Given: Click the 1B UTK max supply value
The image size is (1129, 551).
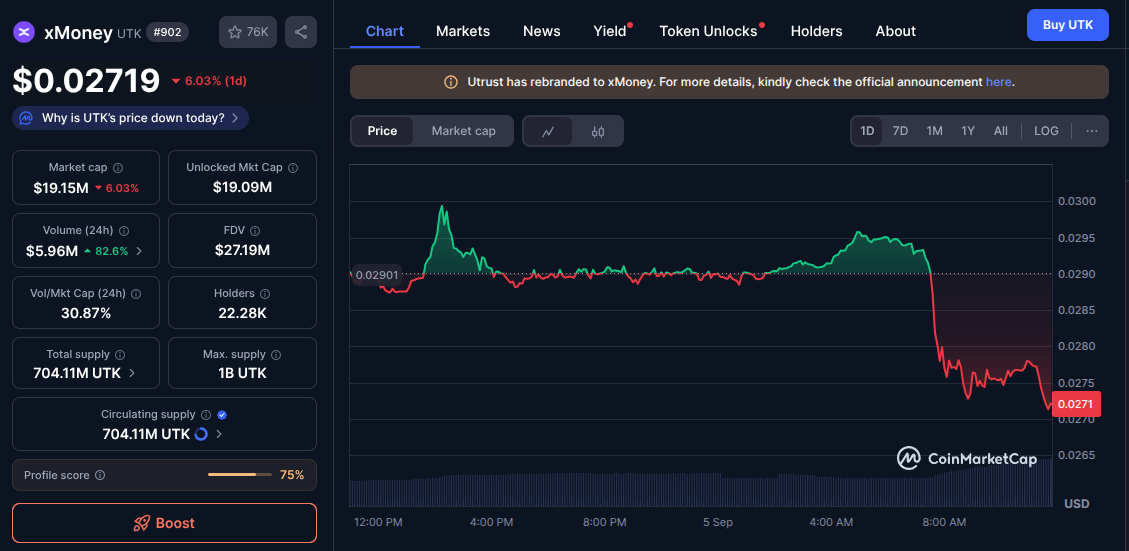Looking at the screenshot, I should pyautogui.click(x=243, y=373).
